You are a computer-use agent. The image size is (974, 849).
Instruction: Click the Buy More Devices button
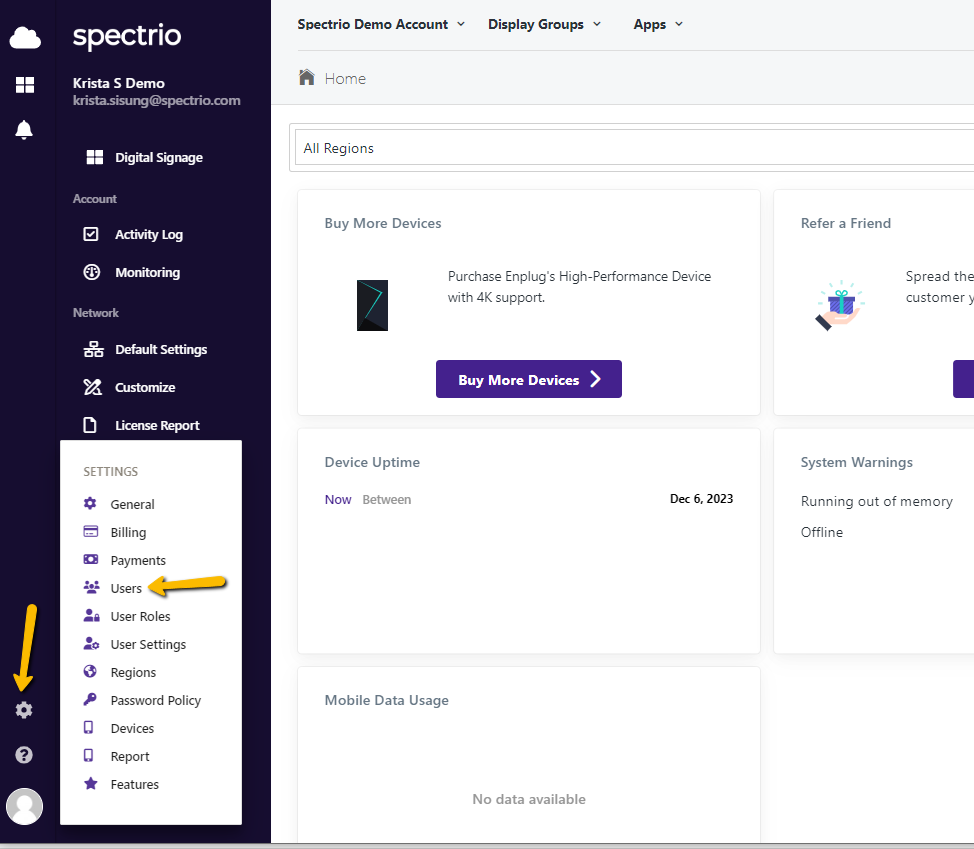[x=528, y=379]
